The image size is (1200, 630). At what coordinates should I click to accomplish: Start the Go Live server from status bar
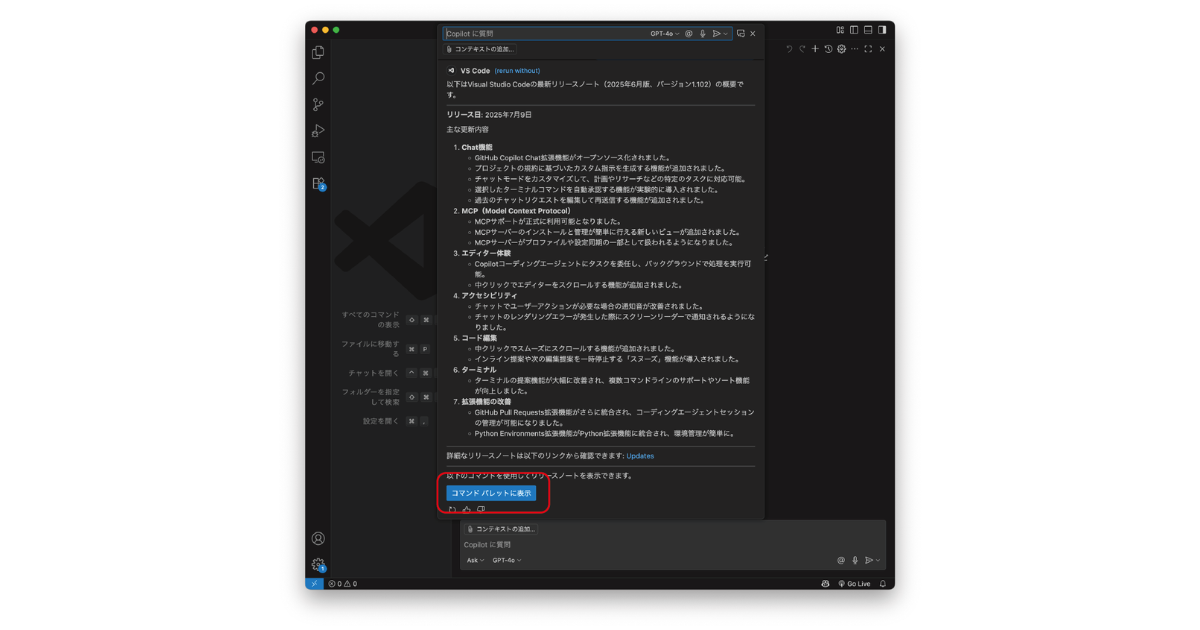click(855, 584)
